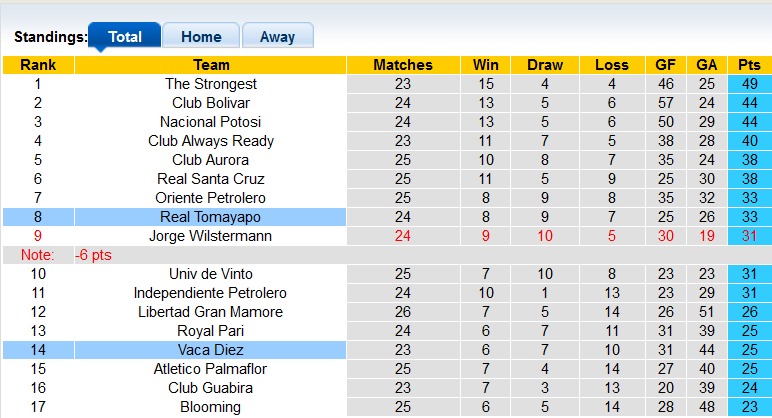Click Real Santa Cruz team name
The height and width of the screenshot is (418, 772).
click(x=211, y=179)
